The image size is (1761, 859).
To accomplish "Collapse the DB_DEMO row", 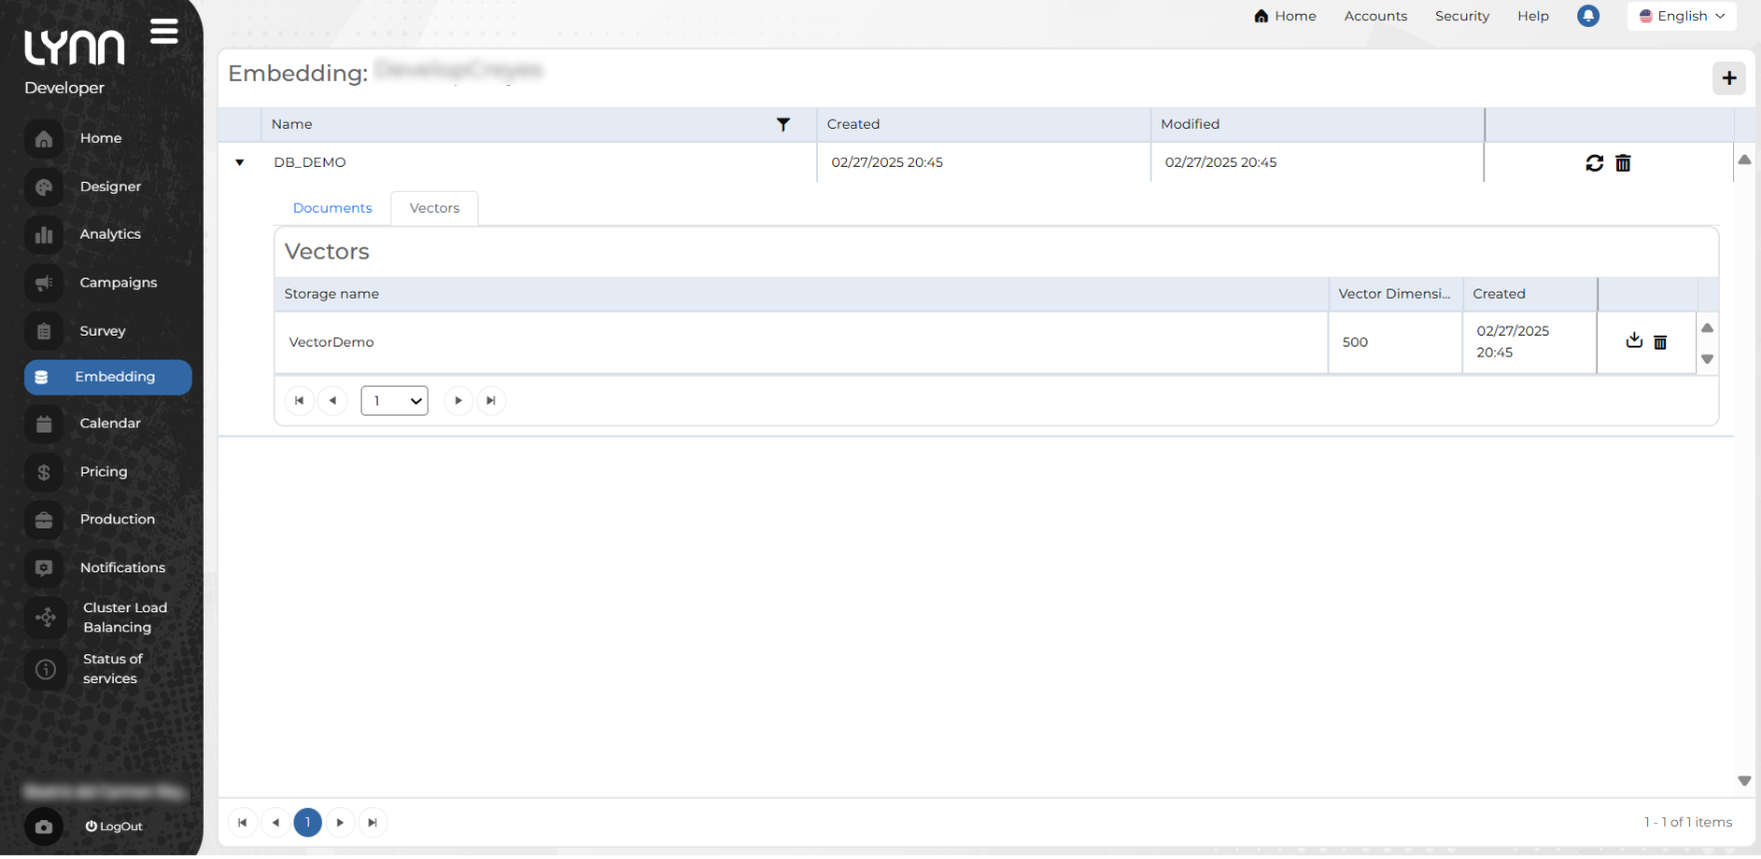I will [x=240, y=162].
